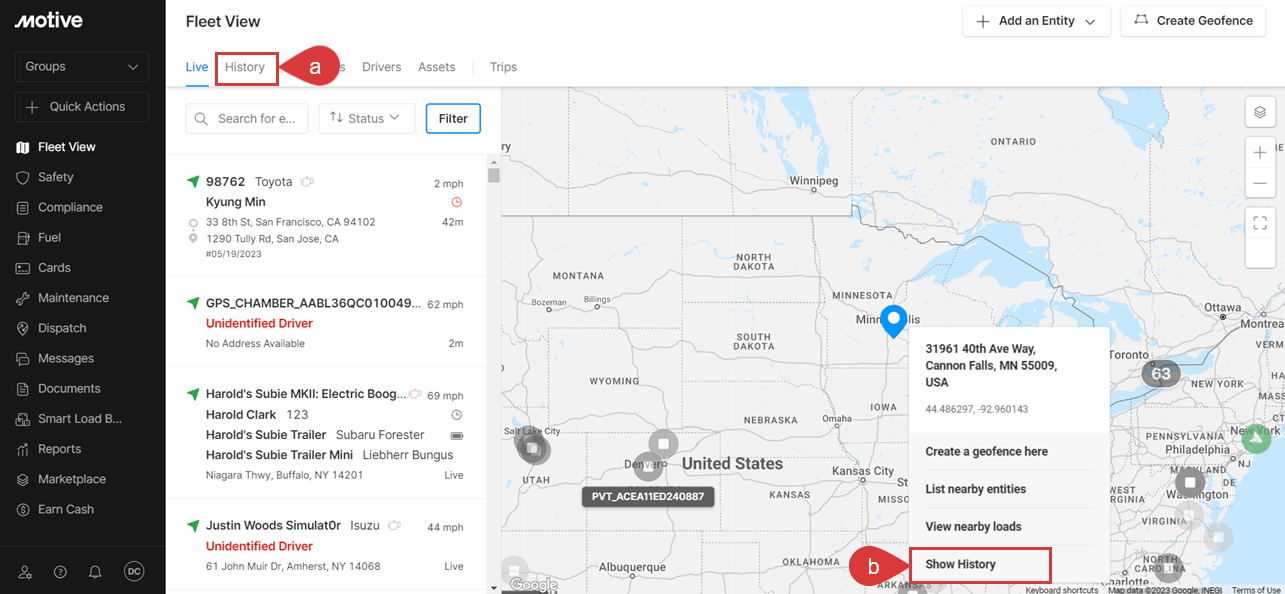Enter fullscreen map view
1285x594 pixels.
(x=1260, y=223)
